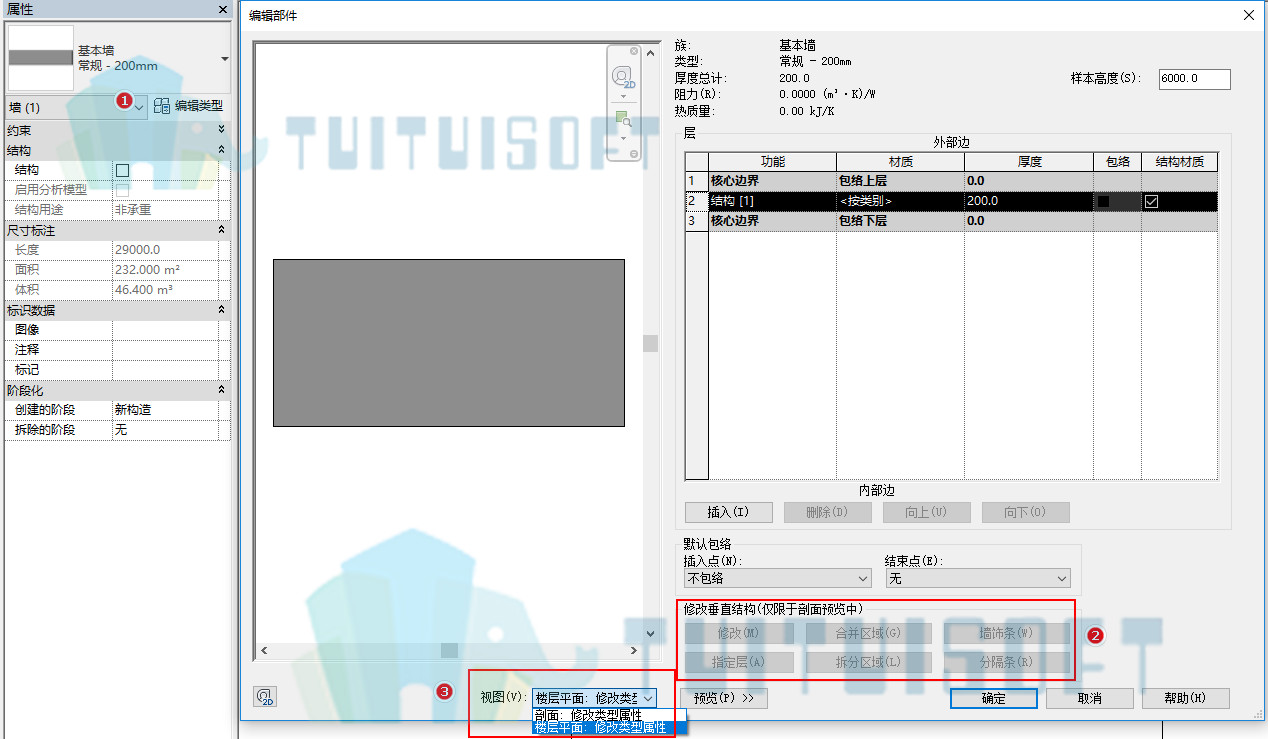Toggle the 结构 checkbox in properties
The image size is (1268, 739).
click(x=123, y=170)
